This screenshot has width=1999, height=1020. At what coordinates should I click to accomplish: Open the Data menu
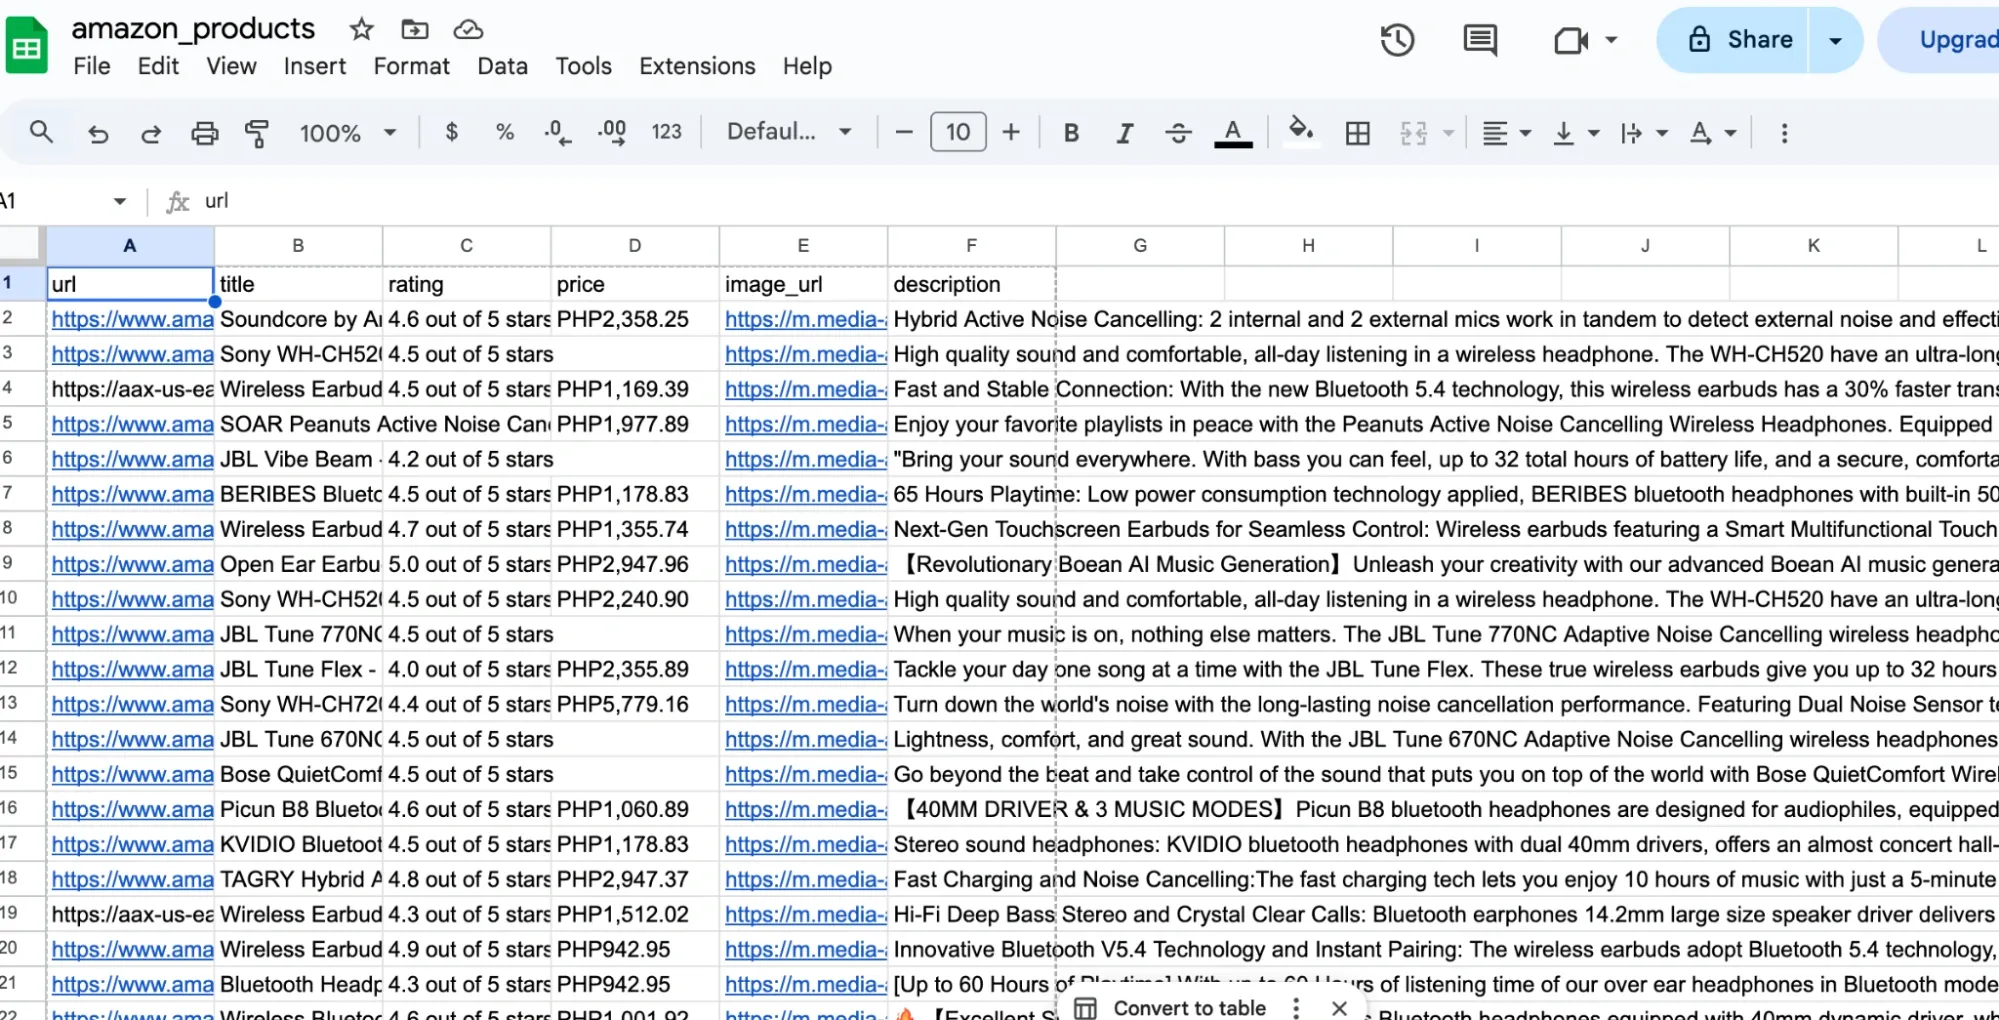[502, 66]
